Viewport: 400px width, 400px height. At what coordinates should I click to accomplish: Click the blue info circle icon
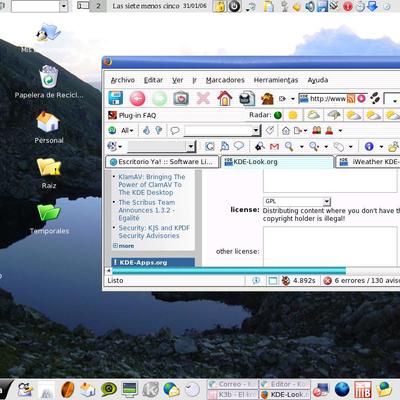click(x=369, y=146)
